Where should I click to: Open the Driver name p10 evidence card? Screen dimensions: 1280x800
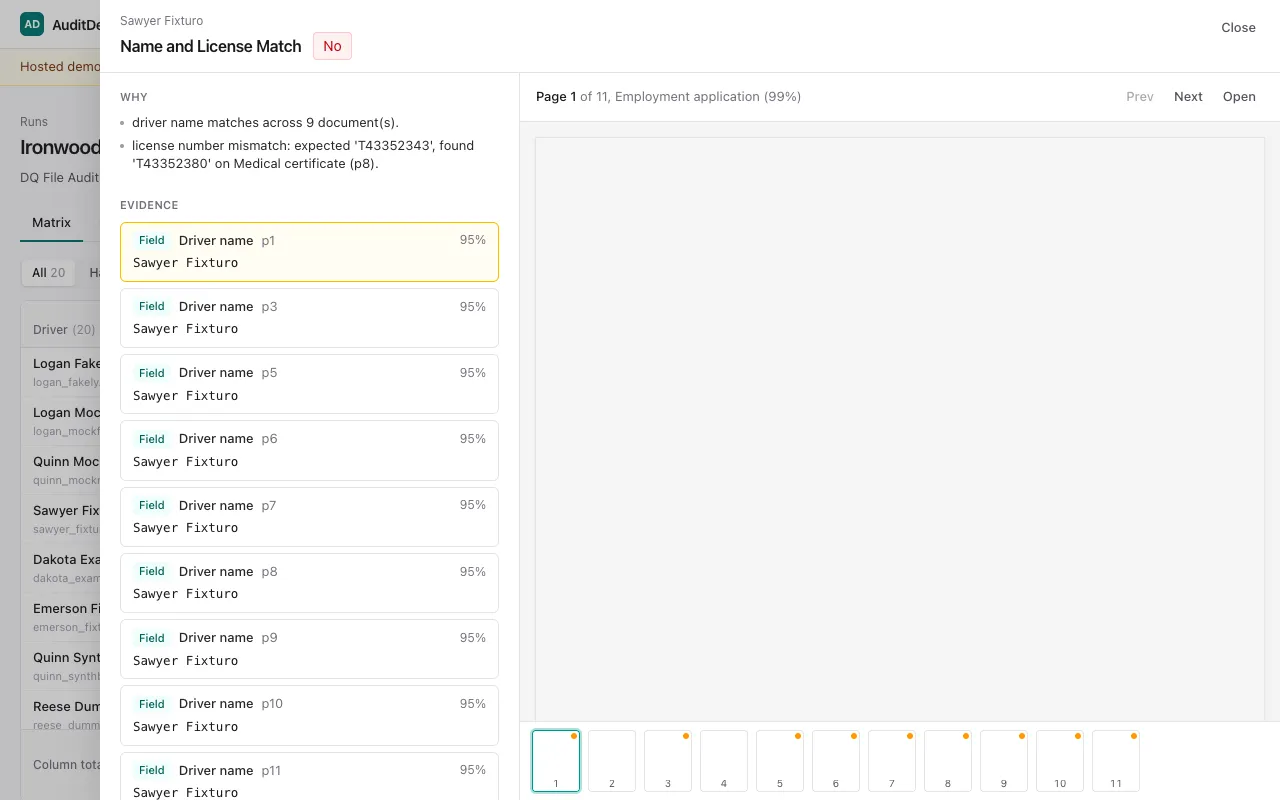pyautogui.click(x=309, y=715)
